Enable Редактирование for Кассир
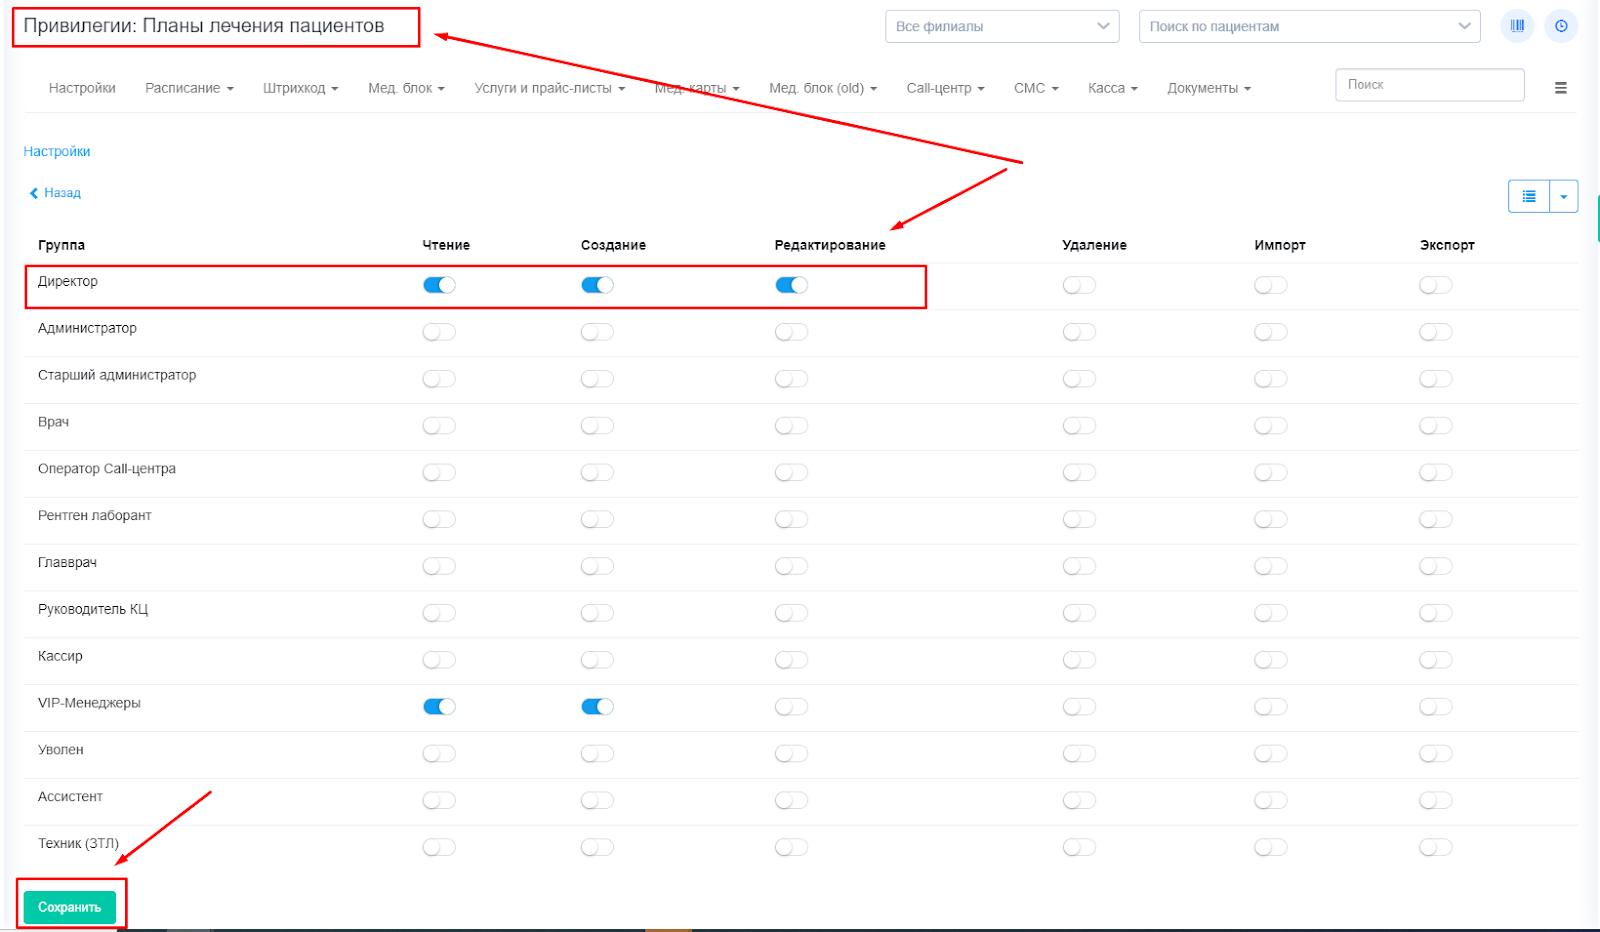Screen dimensions: 1600x932 (791, 660)
